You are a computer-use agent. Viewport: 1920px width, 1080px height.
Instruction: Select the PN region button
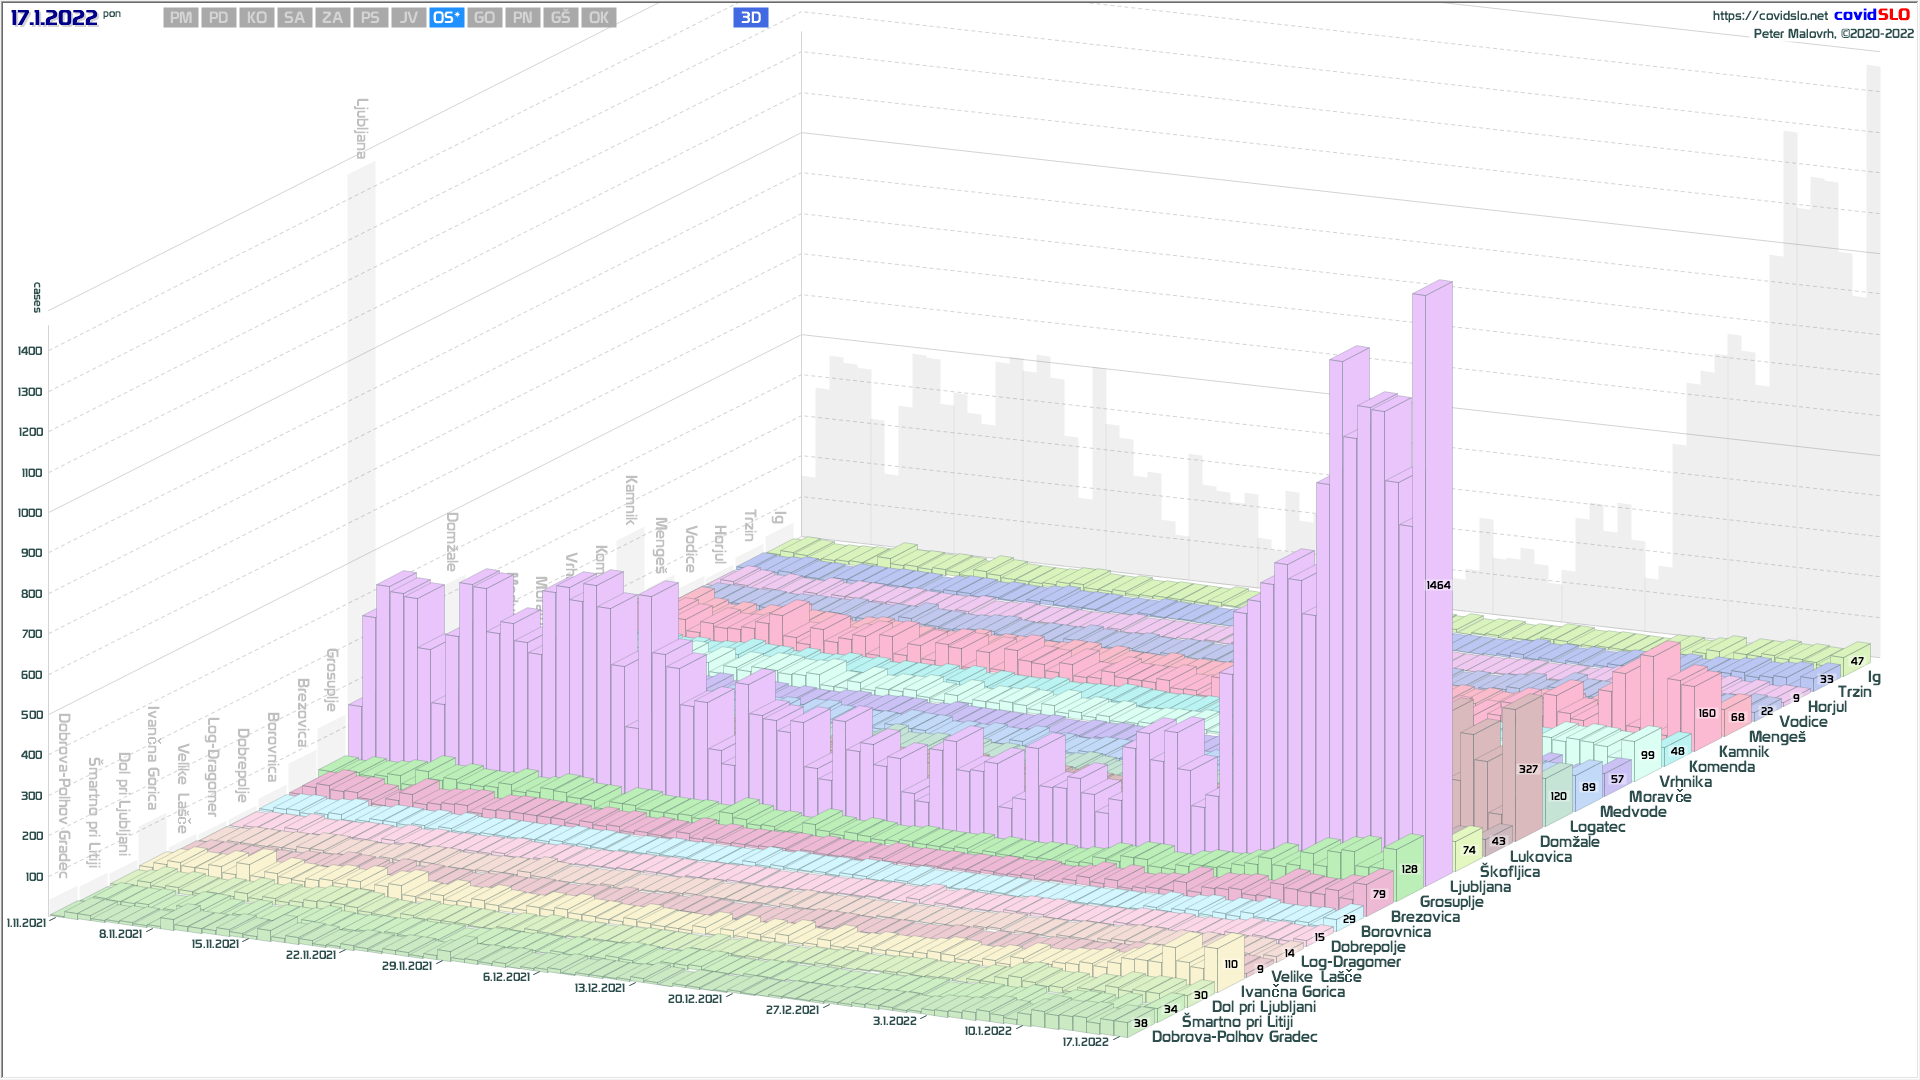(522, 18)
